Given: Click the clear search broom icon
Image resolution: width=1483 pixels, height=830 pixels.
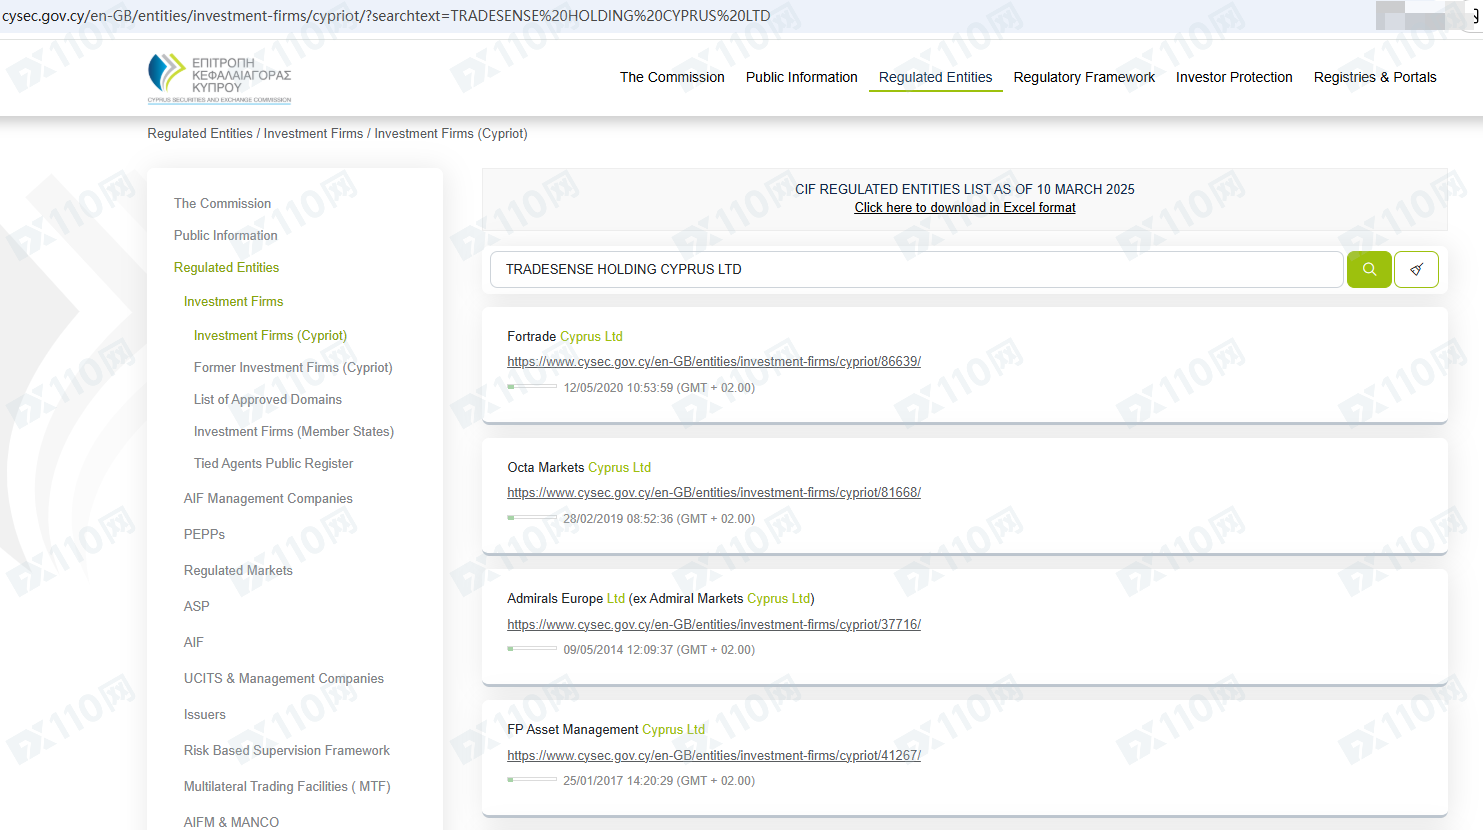Looking at the screenshot, I should pyautogui.click(x=1416, y=269).
